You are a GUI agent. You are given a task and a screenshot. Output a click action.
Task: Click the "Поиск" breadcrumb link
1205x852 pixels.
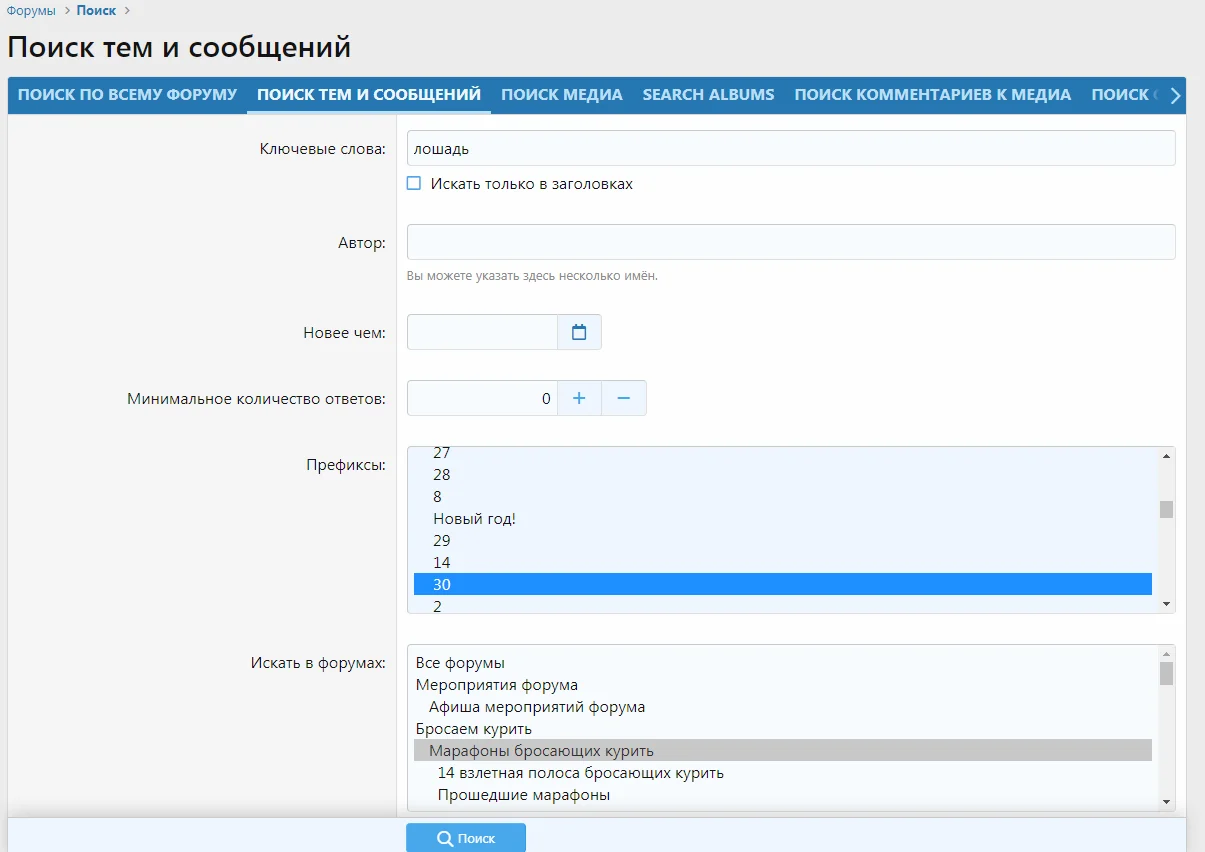tap(96, 11)
